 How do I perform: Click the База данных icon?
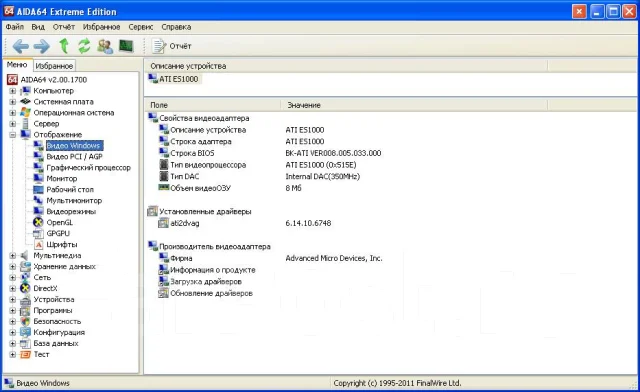tap(25, 344)
